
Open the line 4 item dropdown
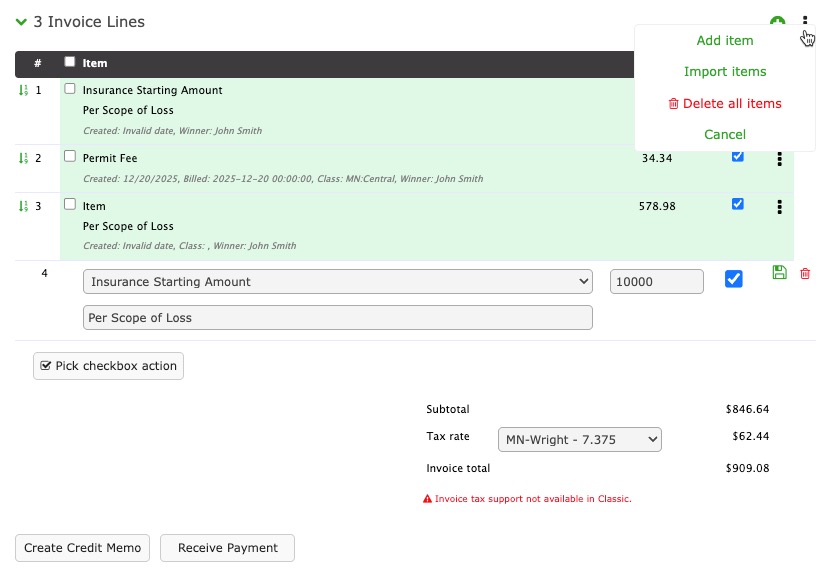tap(337, 282)
